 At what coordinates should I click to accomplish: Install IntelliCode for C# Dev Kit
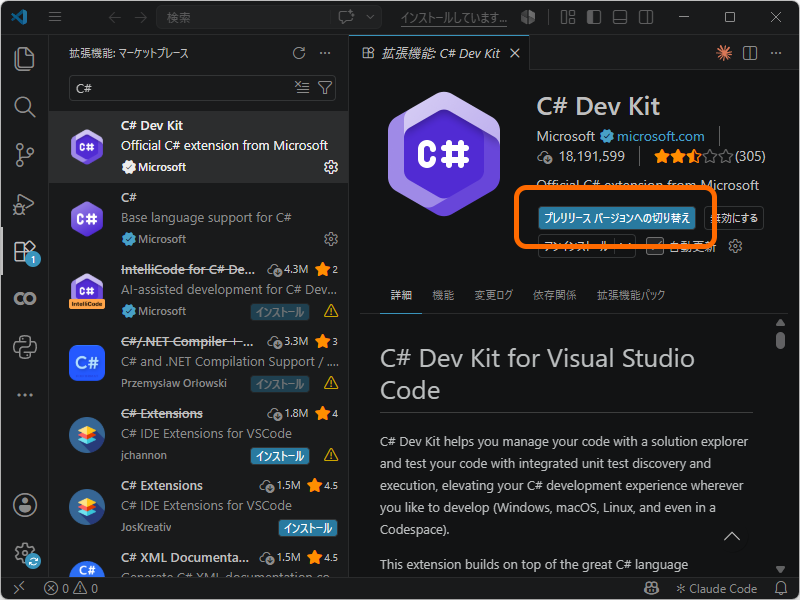coord(280,312)
